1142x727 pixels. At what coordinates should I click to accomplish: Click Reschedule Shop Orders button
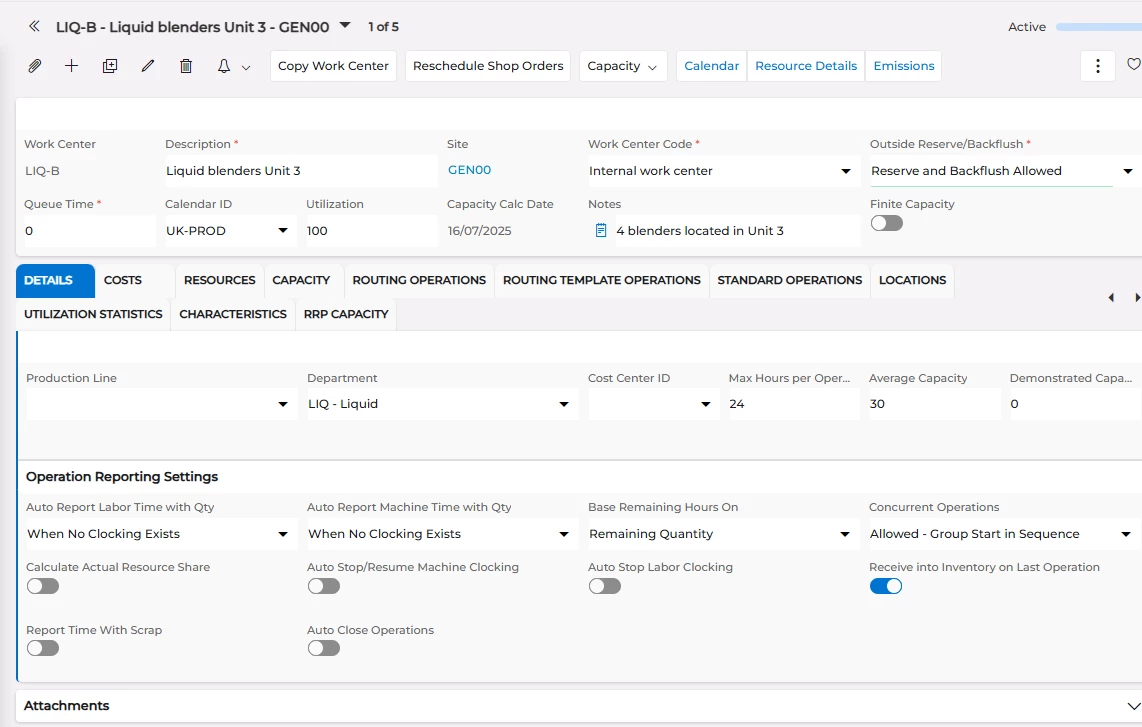coord(488,66)
